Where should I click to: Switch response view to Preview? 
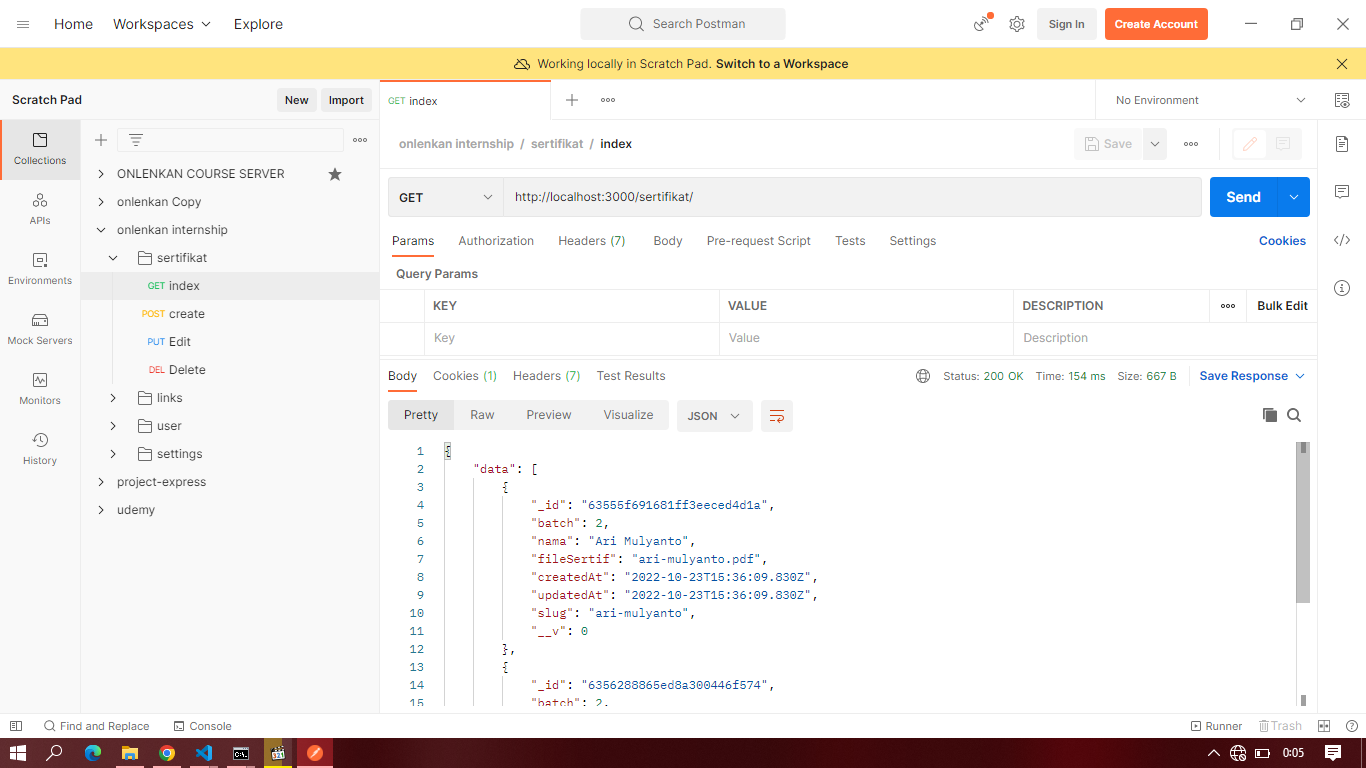click(x=549, y=415)
